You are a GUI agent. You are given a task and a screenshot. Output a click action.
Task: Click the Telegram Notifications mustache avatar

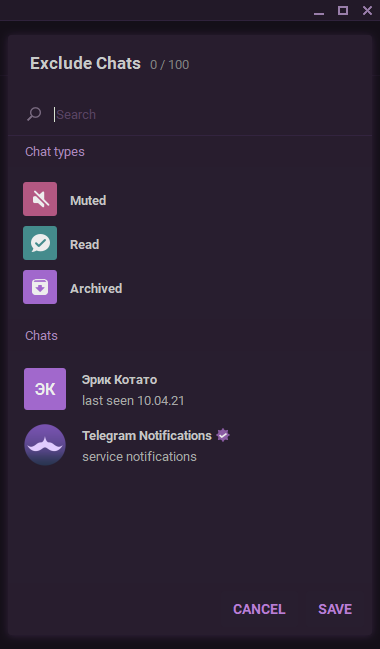tap(45, 445)
